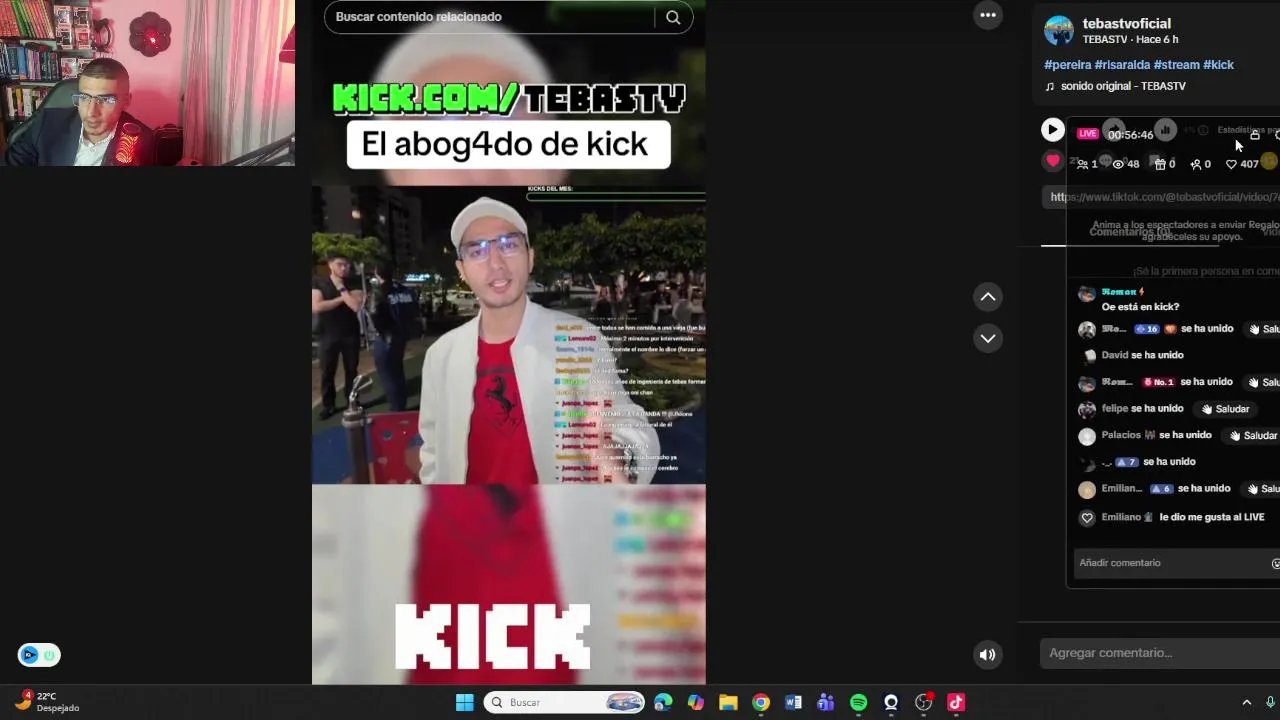Click the Oe está en kick? comment
This screenshot has height=720, width=1280.
(1140, 307)
